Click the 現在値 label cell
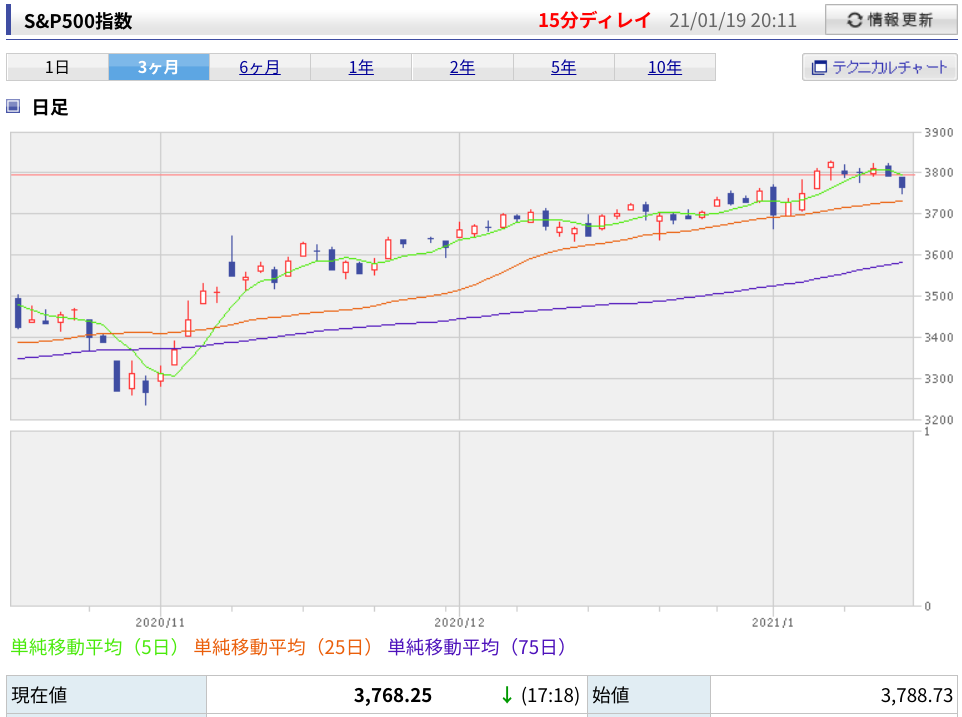The image size is (962, 717). (x=106, y=695)
